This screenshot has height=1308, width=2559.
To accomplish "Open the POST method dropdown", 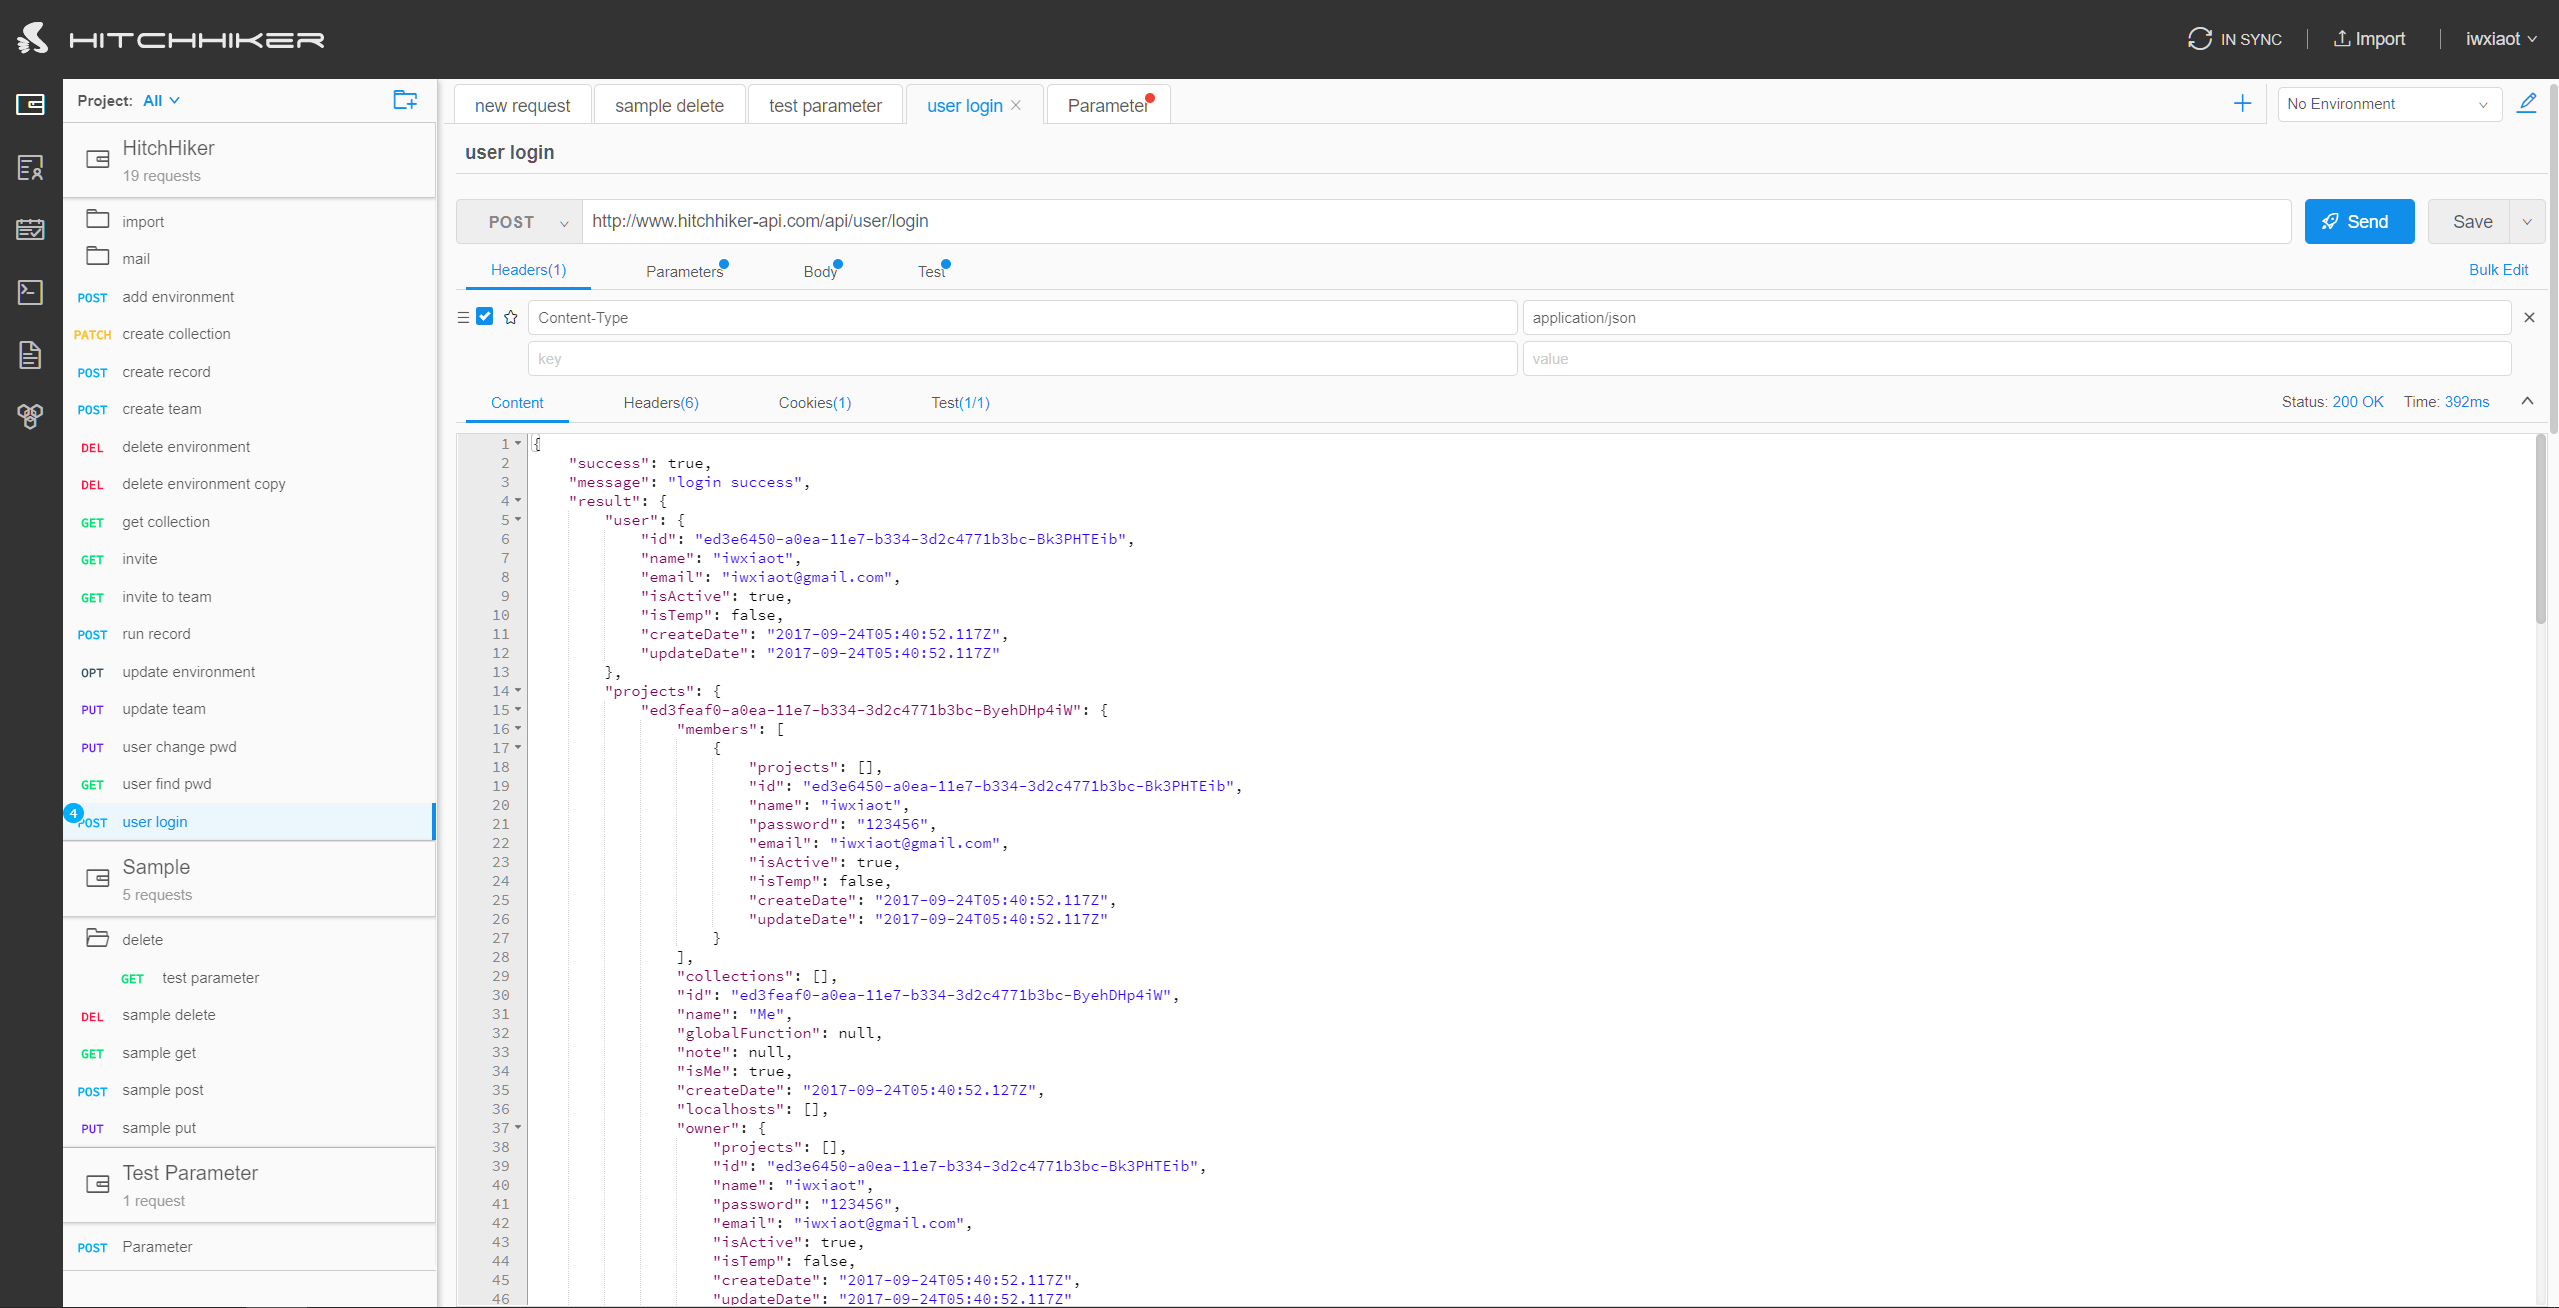I will (519, 222).
